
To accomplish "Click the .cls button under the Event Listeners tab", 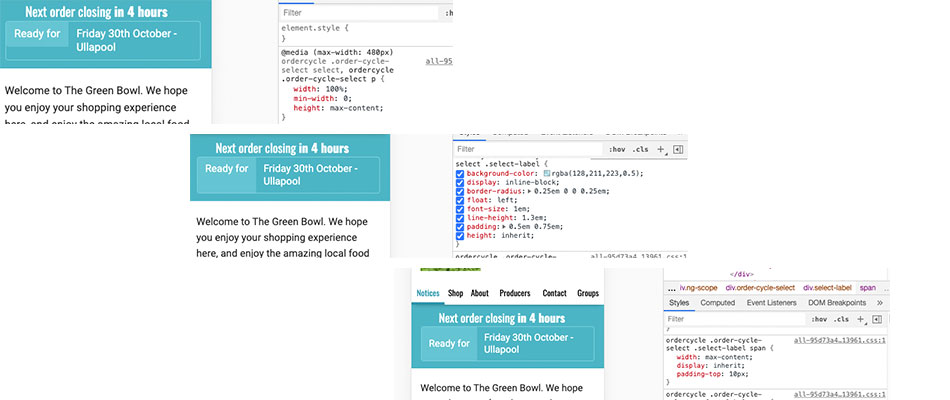I will (x=841, y=319).
